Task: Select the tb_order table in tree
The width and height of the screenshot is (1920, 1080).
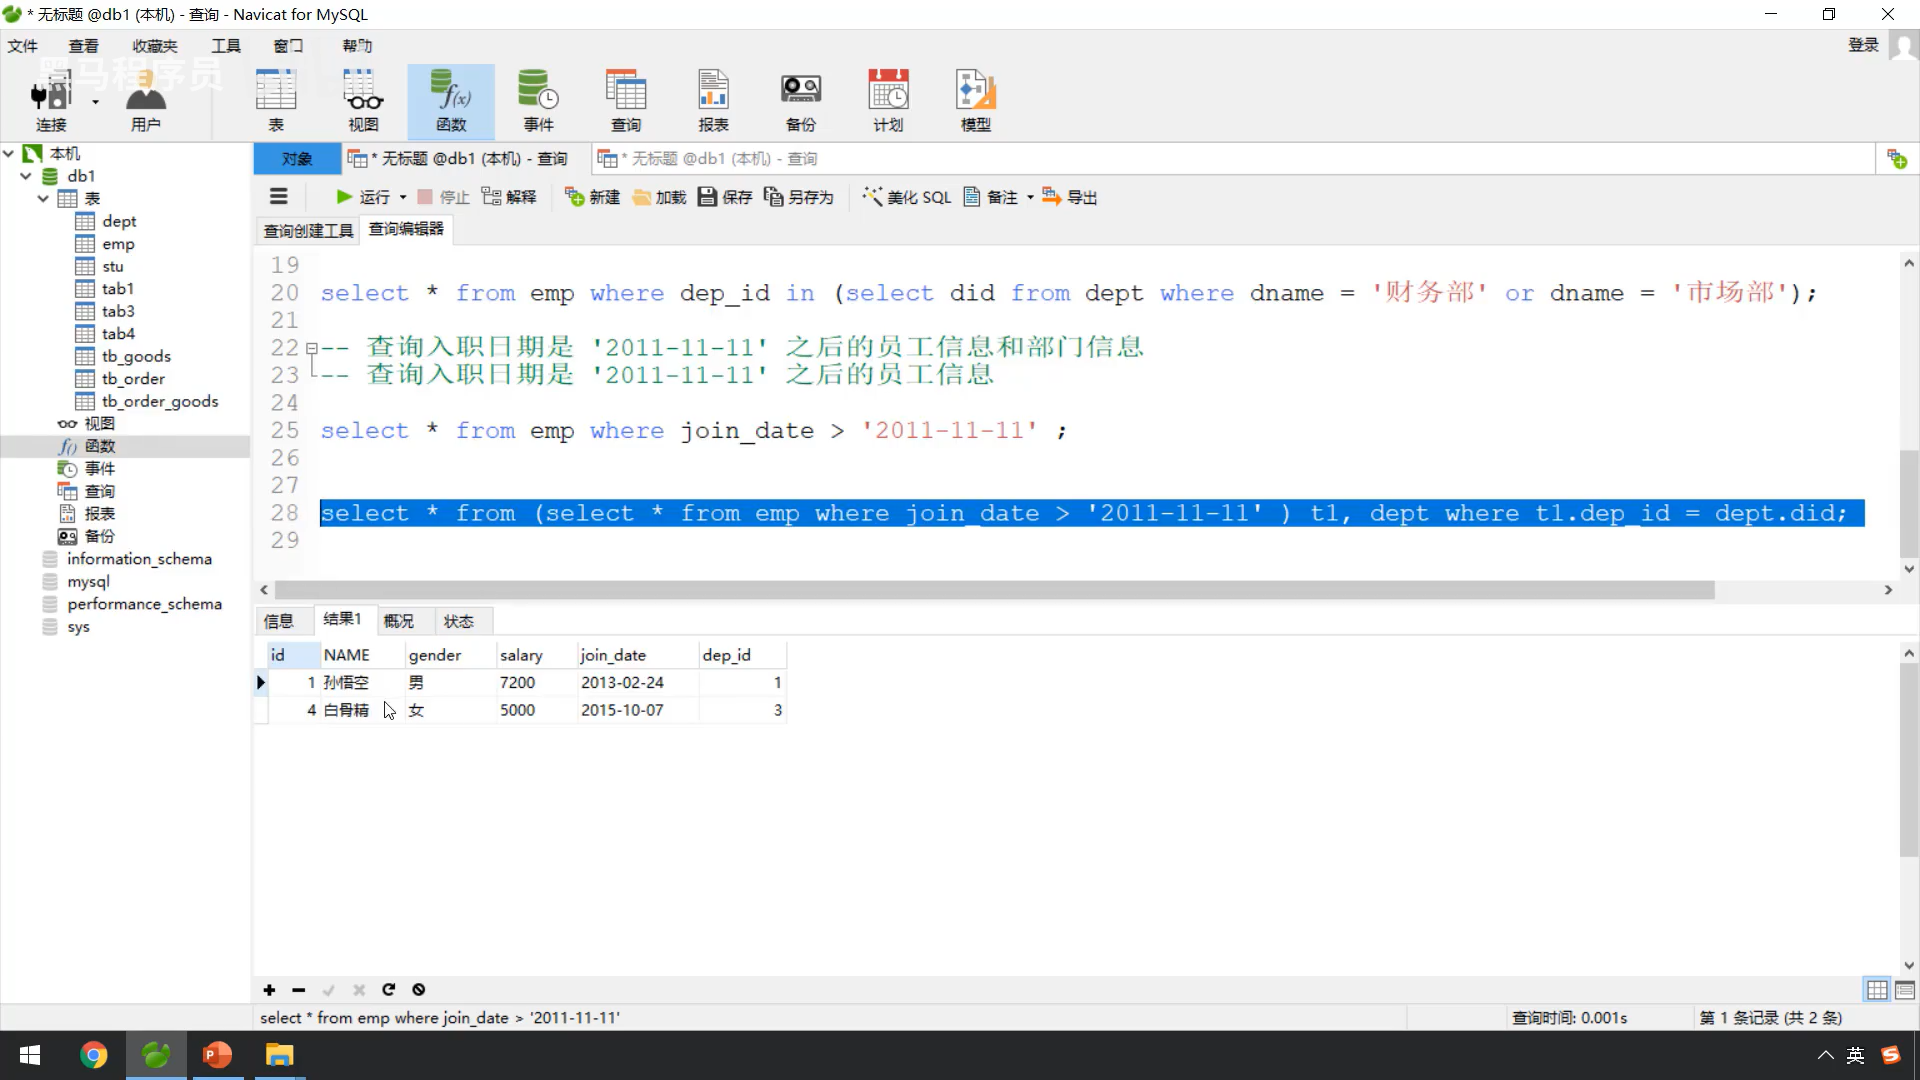Action: coord(133,379)
